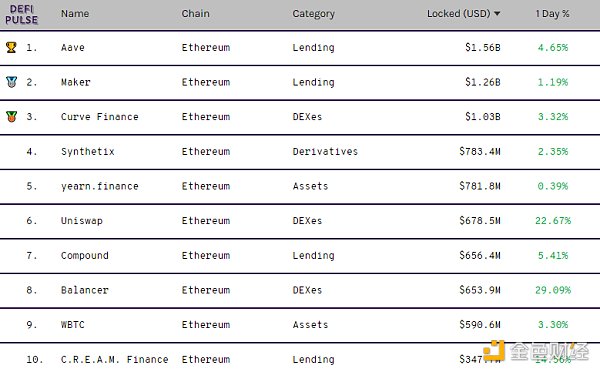Toggle the Locked (USD) sort arrow
Image resolution: width=600 pixels, height=372 pixels.
pos(497,14)
